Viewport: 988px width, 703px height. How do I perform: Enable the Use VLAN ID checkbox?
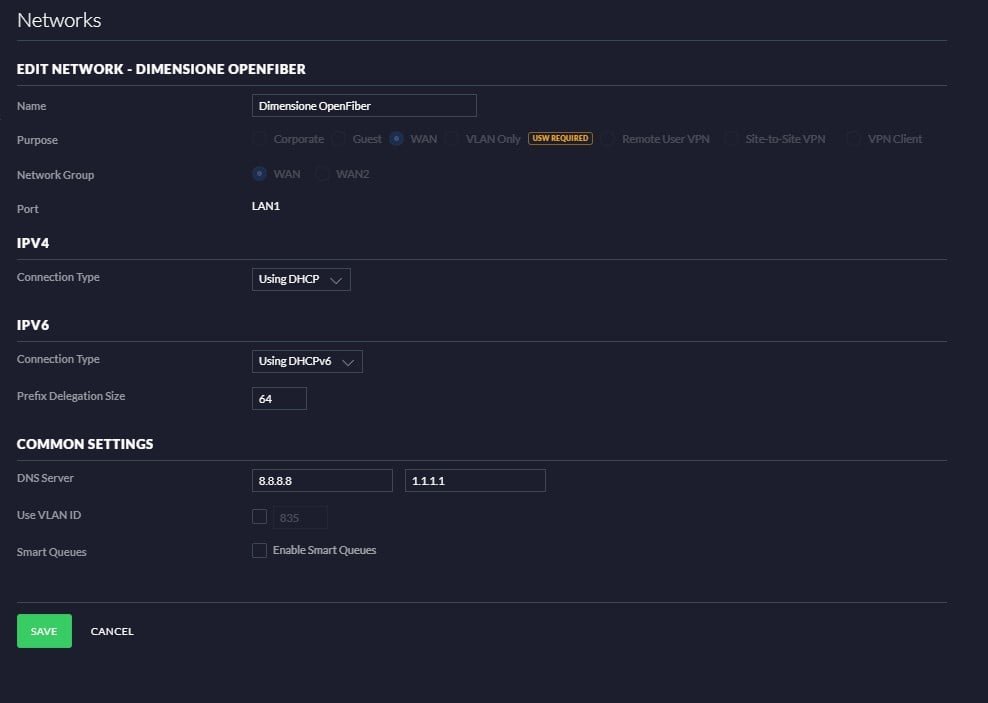pos(260,517)
